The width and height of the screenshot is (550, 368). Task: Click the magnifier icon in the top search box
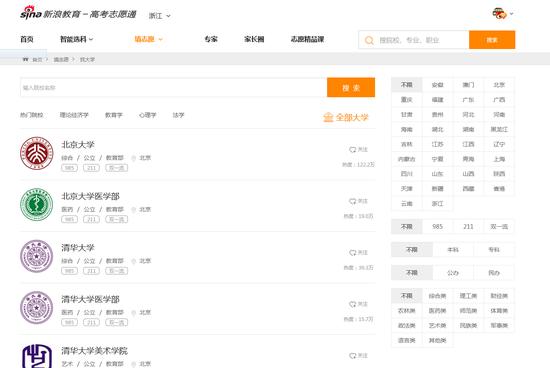pos(369,40)
